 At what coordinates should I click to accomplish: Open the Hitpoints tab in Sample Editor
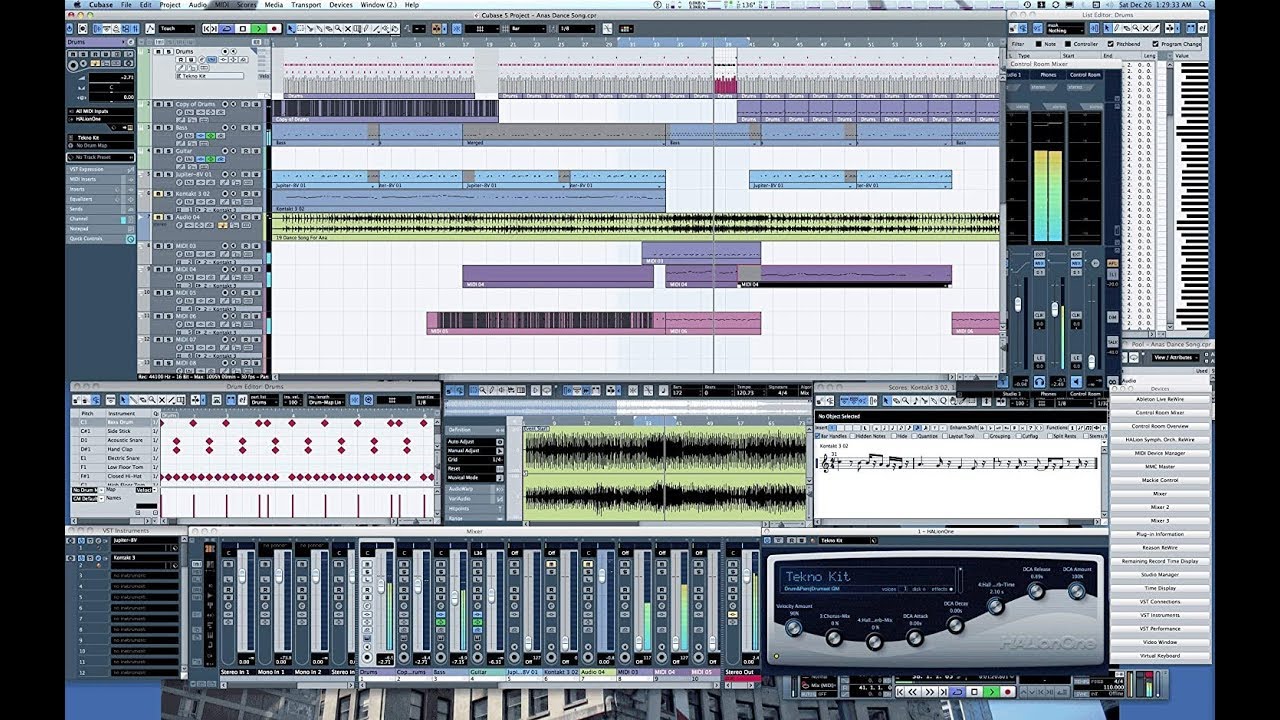(x=475, y=509)
